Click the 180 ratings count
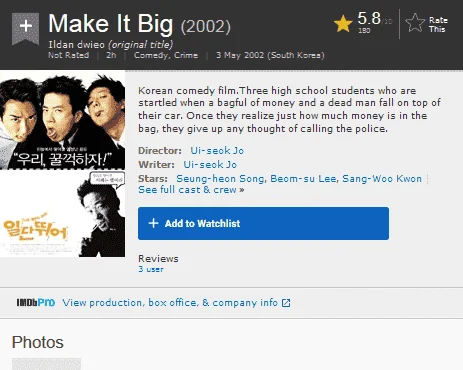This screenshot has height=370, width=463. (x=364, y=30)
